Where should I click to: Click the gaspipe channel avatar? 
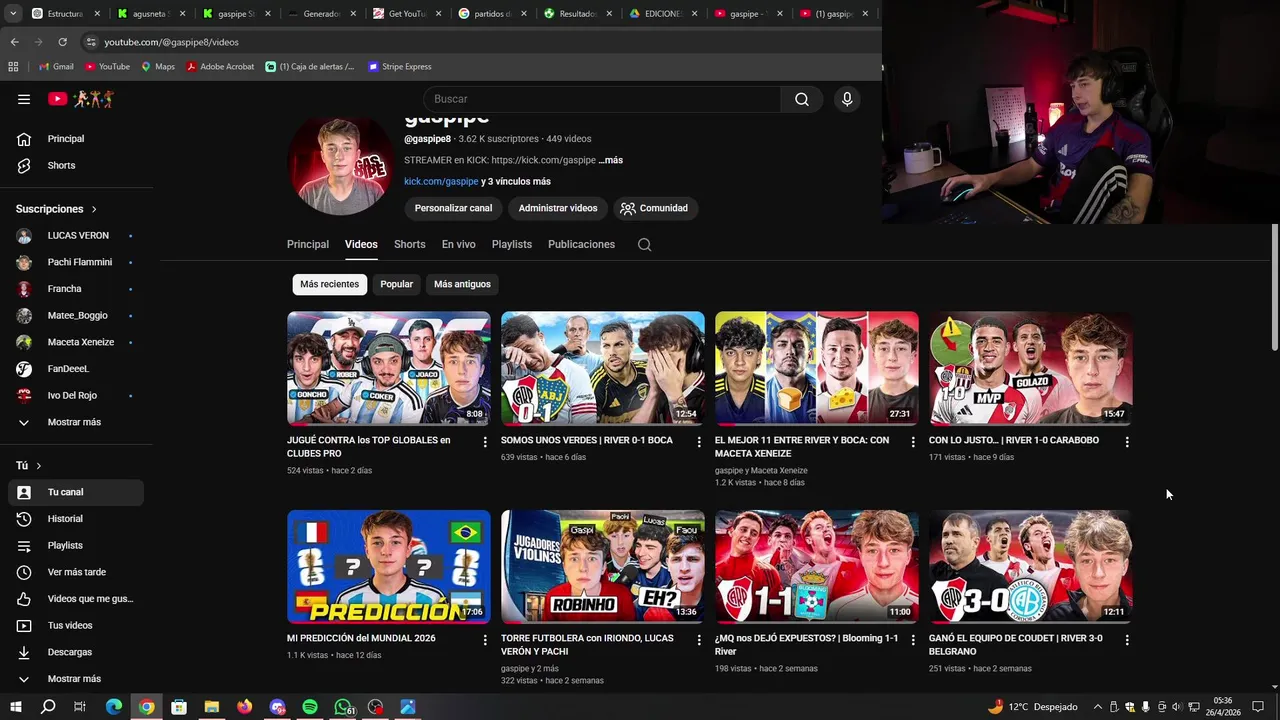(340, 165)
